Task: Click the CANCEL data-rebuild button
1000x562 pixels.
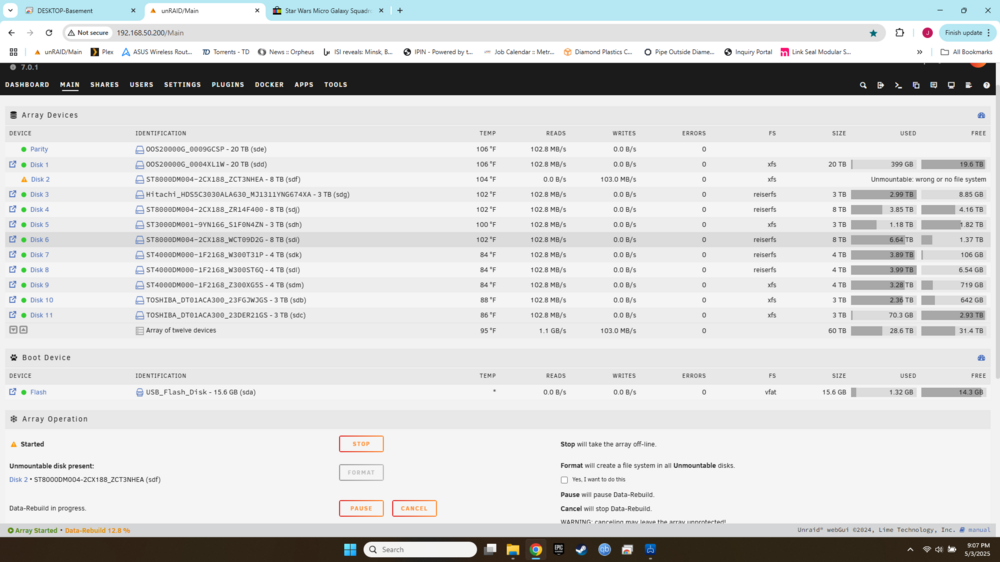Action: tap(414, 508)
